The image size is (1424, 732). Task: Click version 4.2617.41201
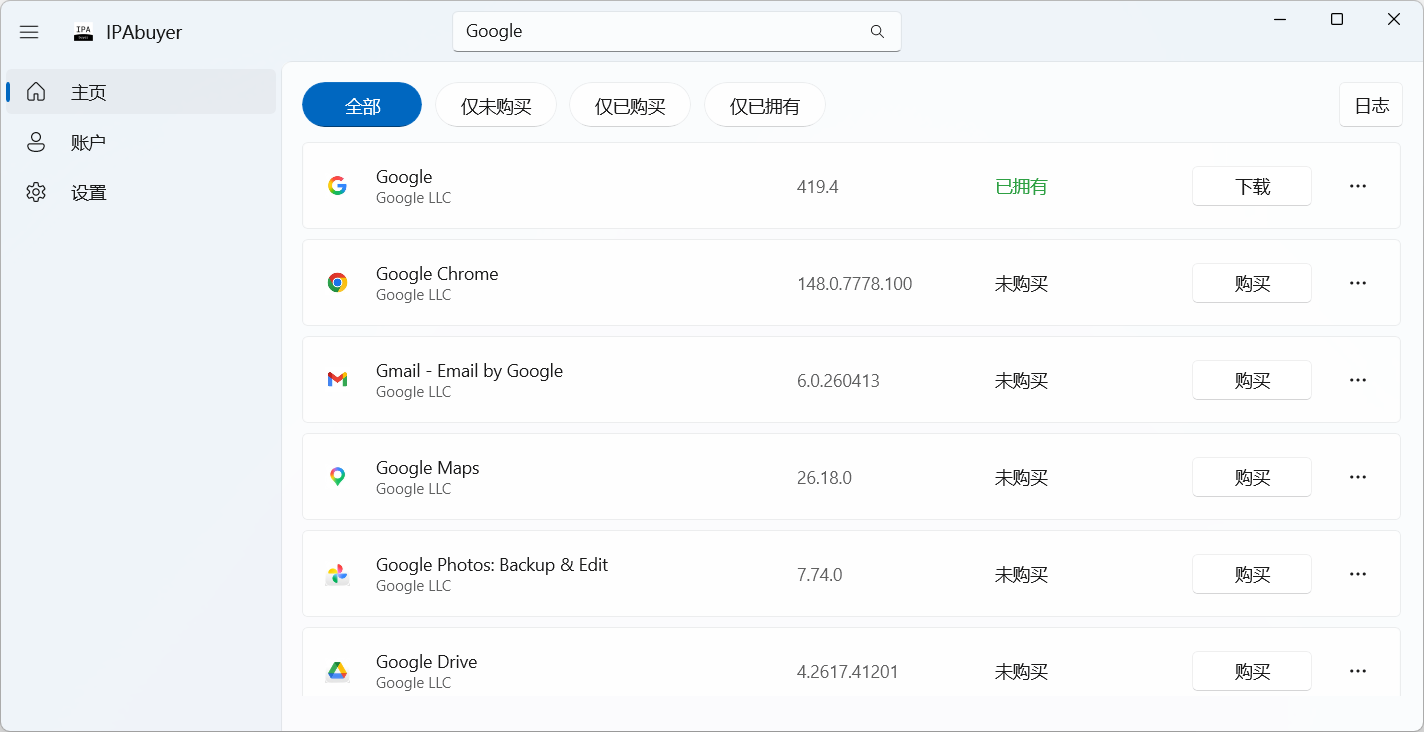(x=848, y=672)
